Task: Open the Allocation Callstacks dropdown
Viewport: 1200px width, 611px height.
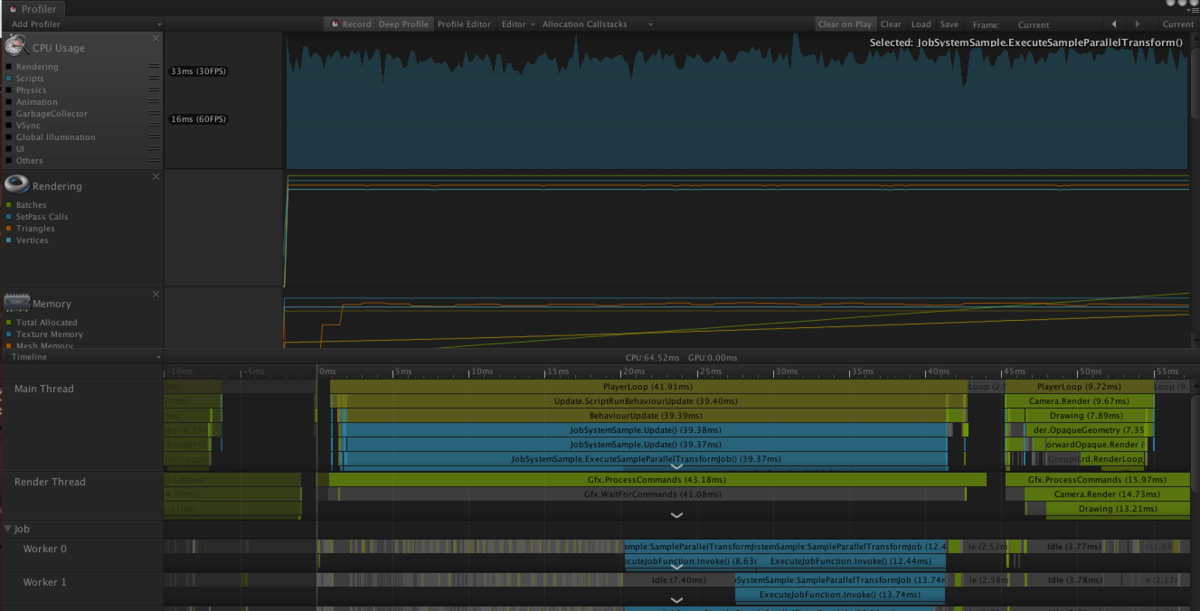Action: (x=597, y=24)
